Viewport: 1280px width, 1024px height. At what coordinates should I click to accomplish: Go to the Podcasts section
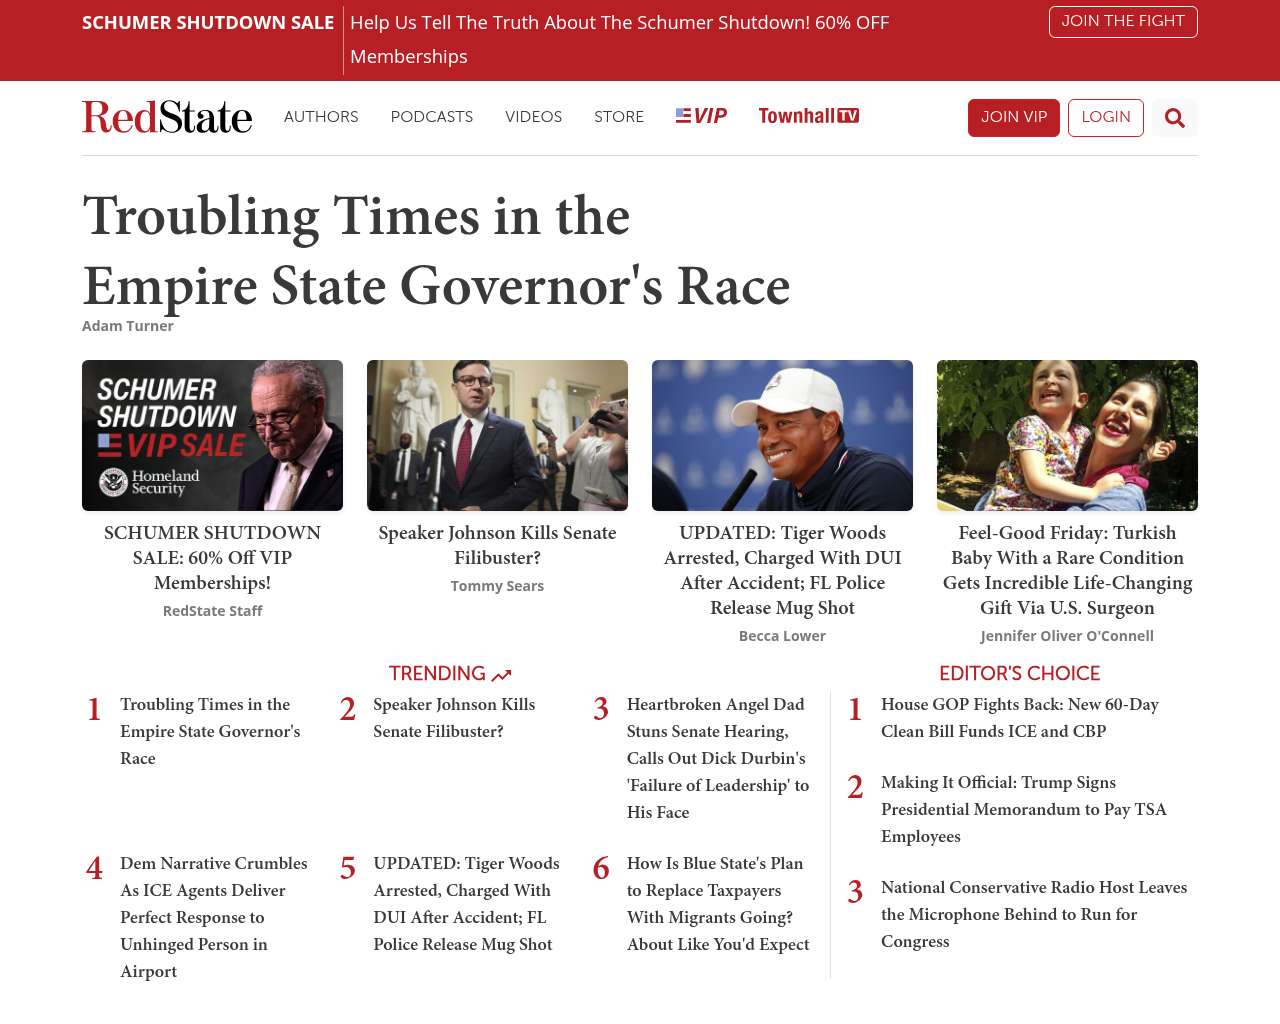coord(431,117)
